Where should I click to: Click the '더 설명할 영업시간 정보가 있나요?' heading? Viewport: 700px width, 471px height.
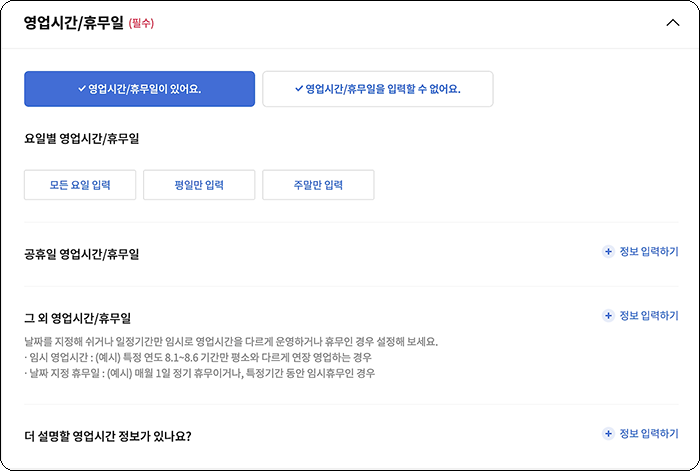coord(108,436)
